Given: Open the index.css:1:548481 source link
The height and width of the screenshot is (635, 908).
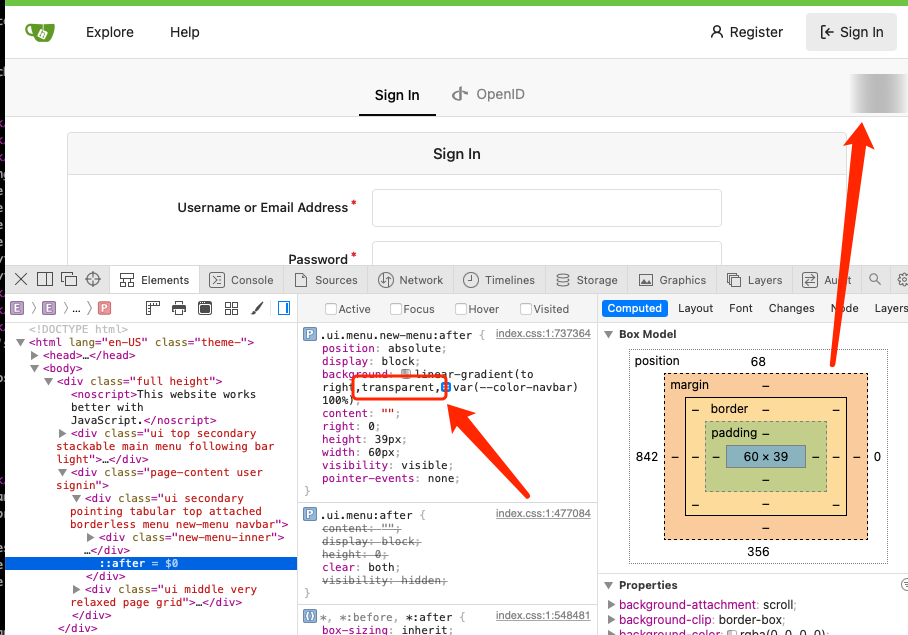Looking at the screenshot, I should [x=543, y=615].
